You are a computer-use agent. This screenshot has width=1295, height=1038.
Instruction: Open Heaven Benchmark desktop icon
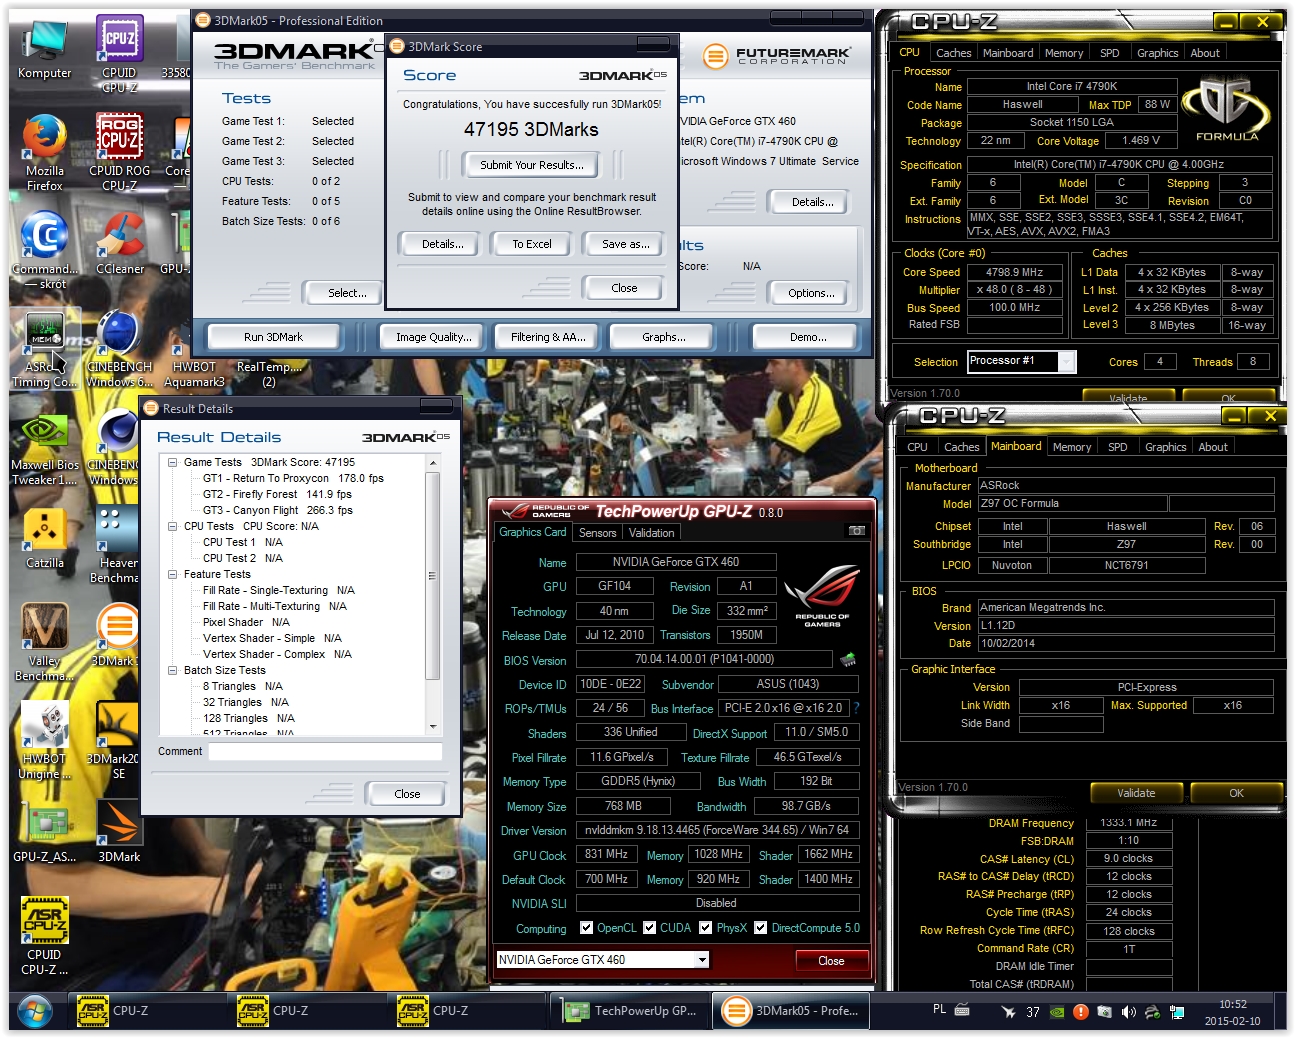tap(115, 545)
